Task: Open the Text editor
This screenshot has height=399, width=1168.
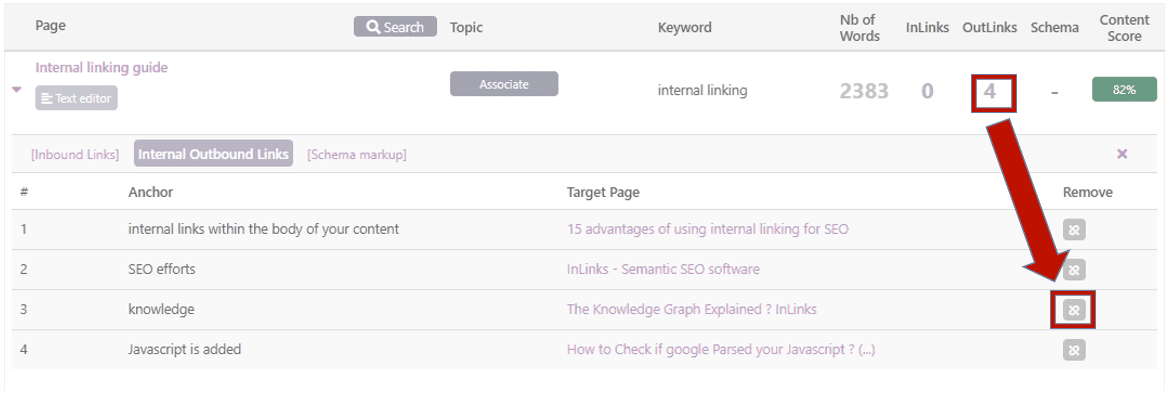Action: coord(76,98)
